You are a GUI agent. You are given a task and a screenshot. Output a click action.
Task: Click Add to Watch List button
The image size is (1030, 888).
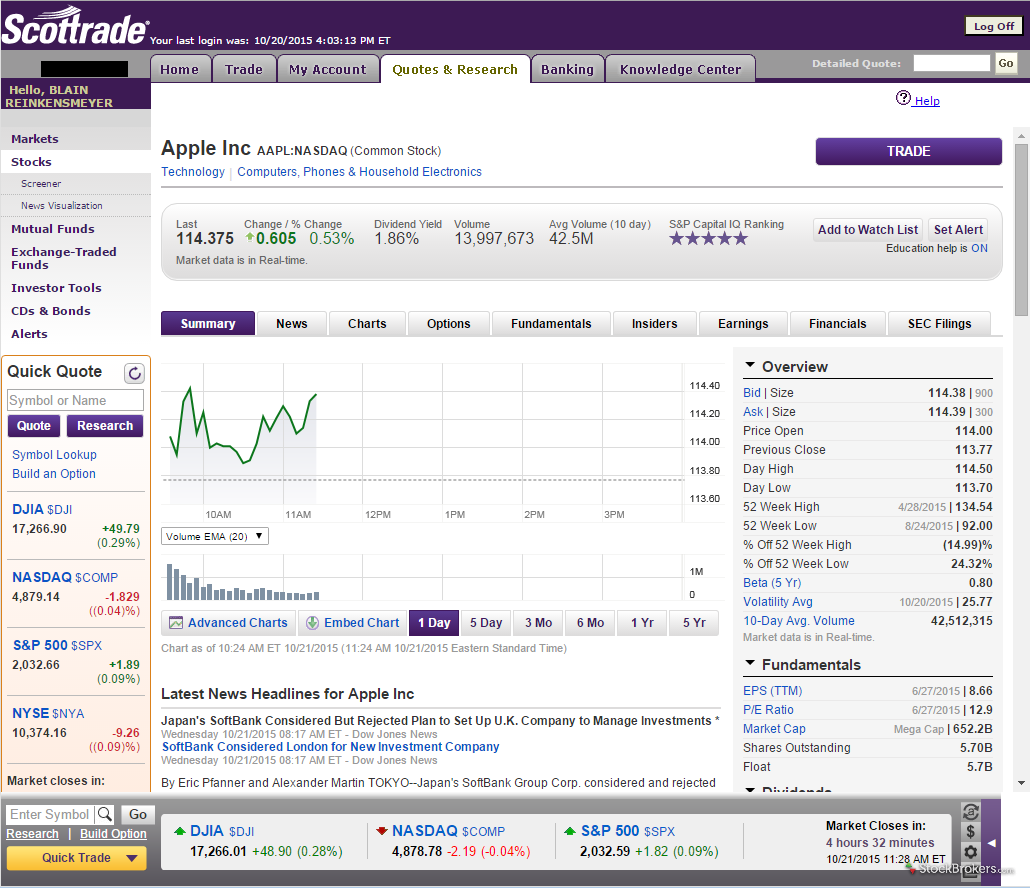click(x=868, y=230)
